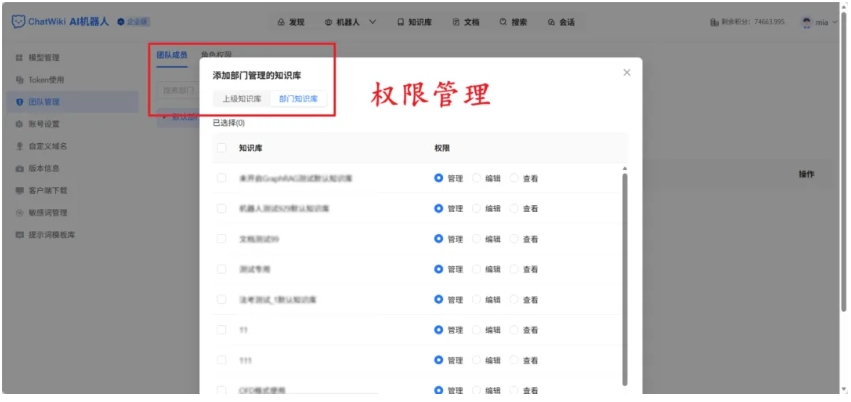Image resolution: width=851 pixels, height=402 pixels.
Task: Check the select-all 知识库 header checkbox
Action: coord(221,148)
